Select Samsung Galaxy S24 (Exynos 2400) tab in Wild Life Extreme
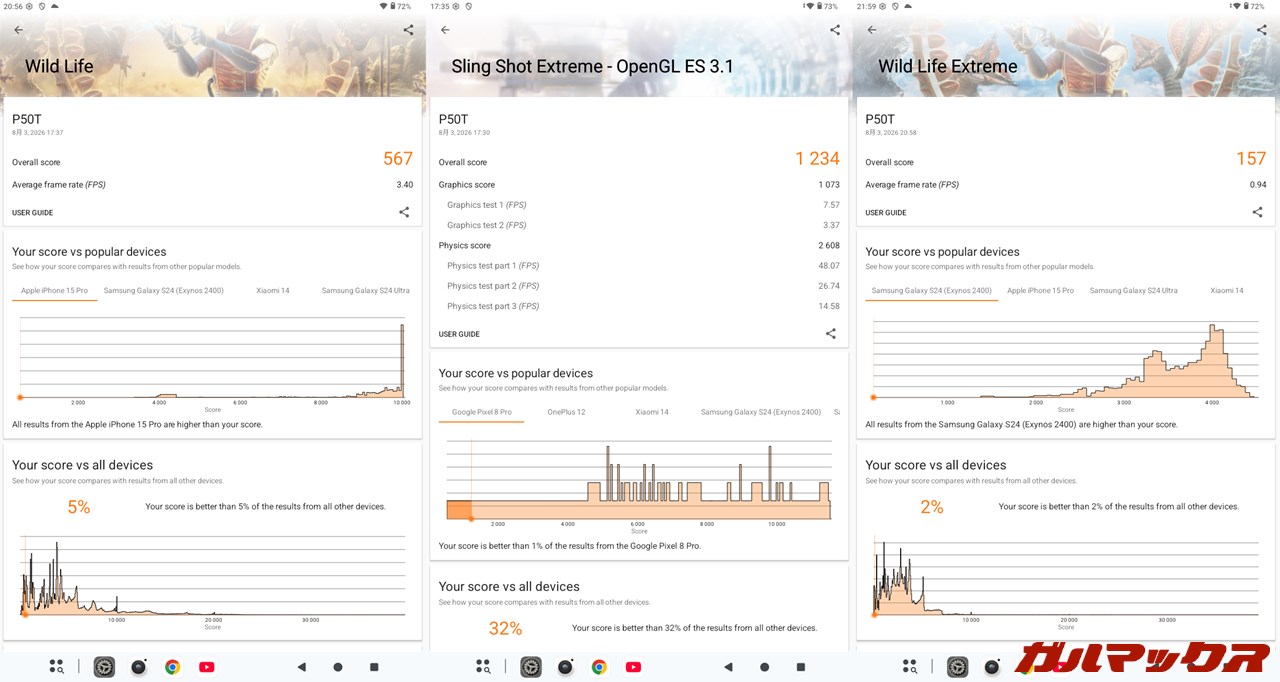The width and height of the screenshot is (1280, 682). [931, 291]
